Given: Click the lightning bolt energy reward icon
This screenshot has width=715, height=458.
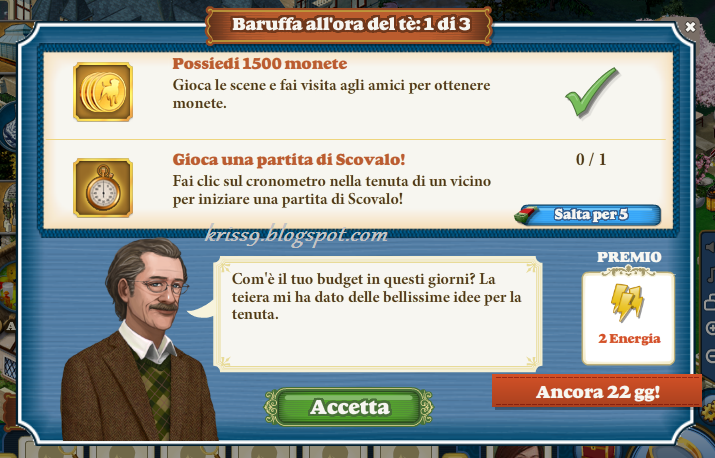Looking at the screenshot, I should [x=628, y=302].
